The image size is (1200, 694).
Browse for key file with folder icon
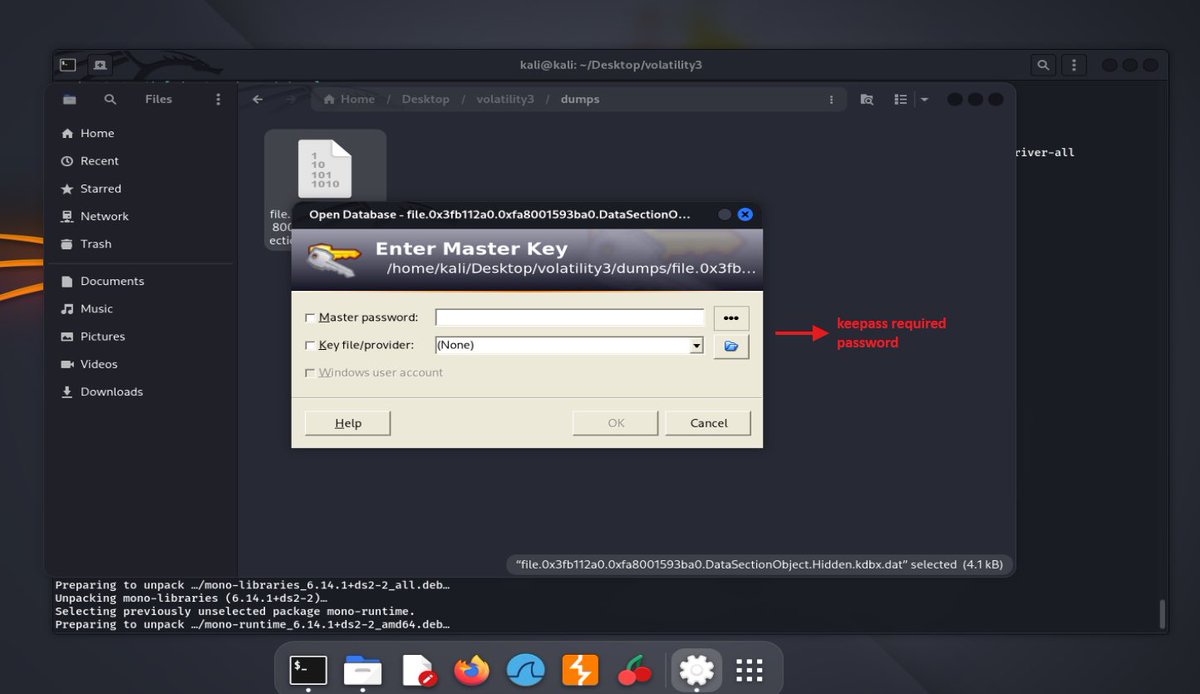click(x=731, y=346)
